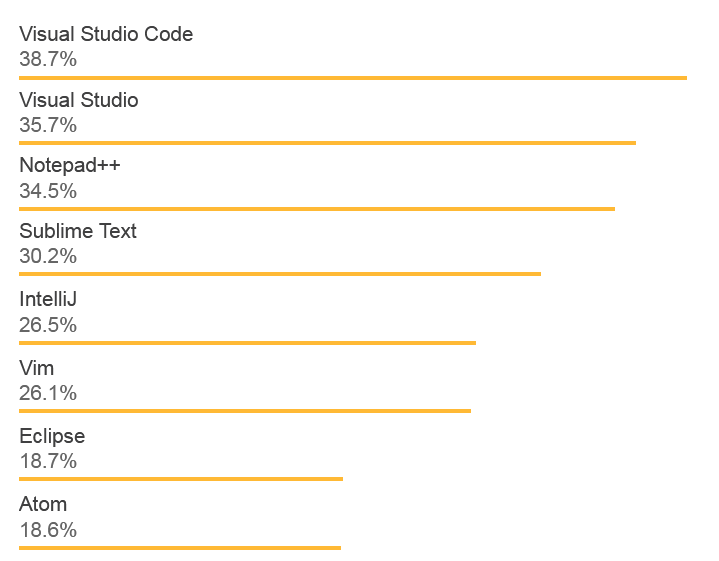Select the Sublime Text label

(78, 231)
